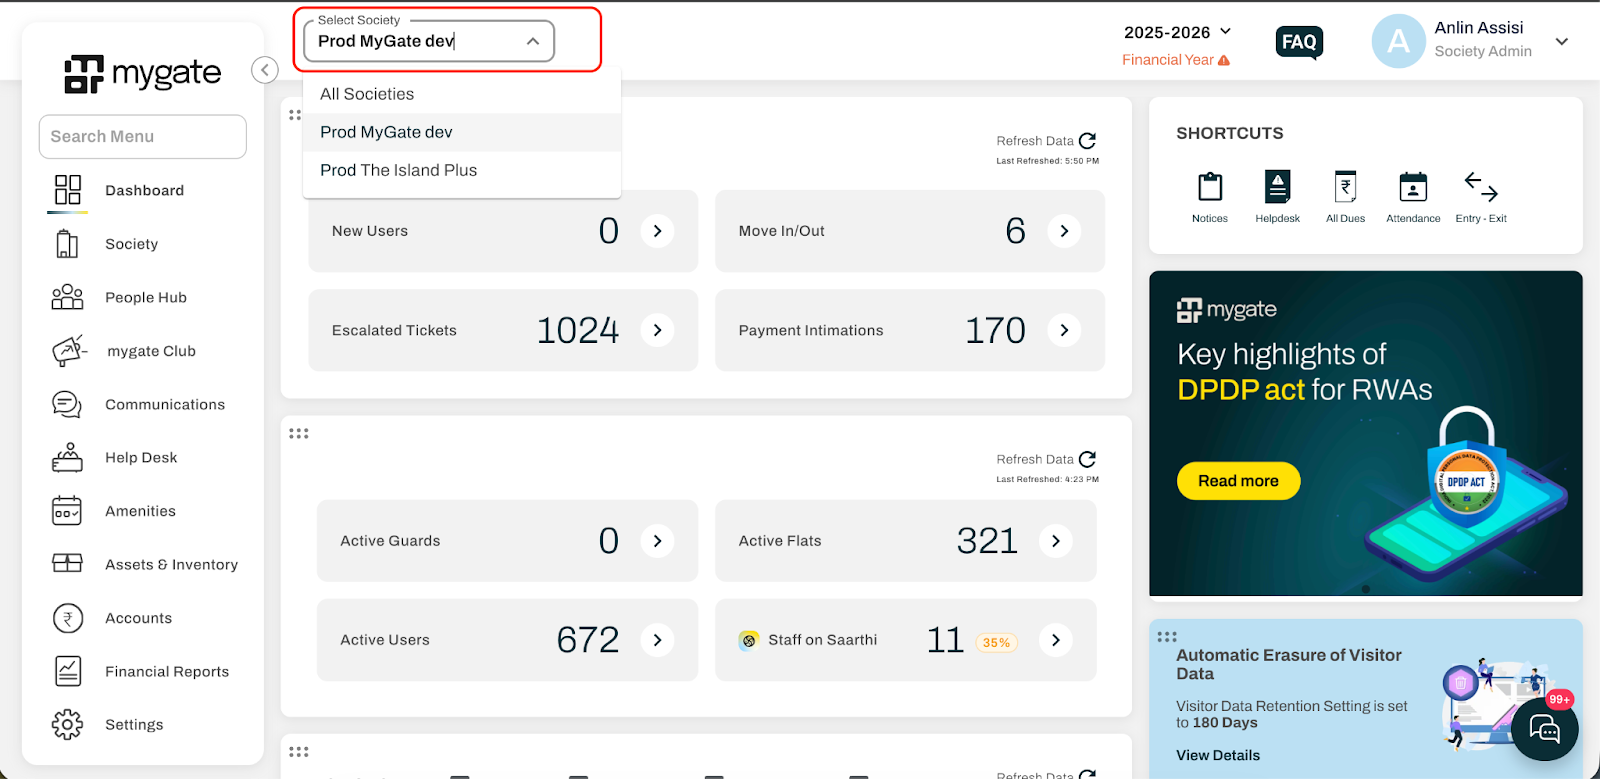
Task: Click the Select Society text field
Action: [x=429, y=41]
